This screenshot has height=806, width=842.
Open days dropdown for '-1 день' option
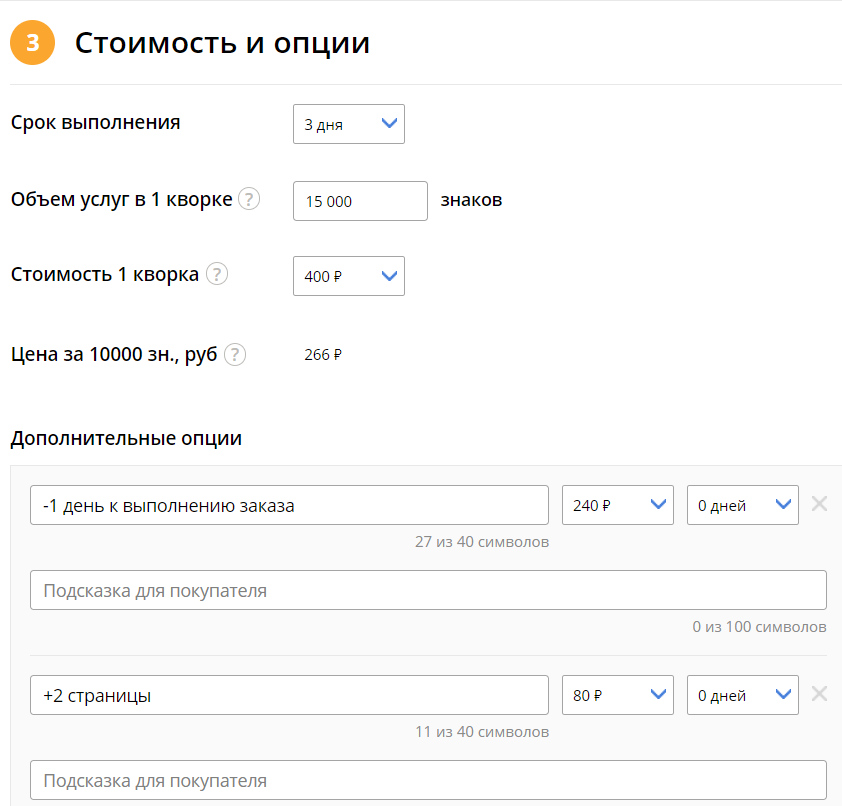[x=743, y=505]
